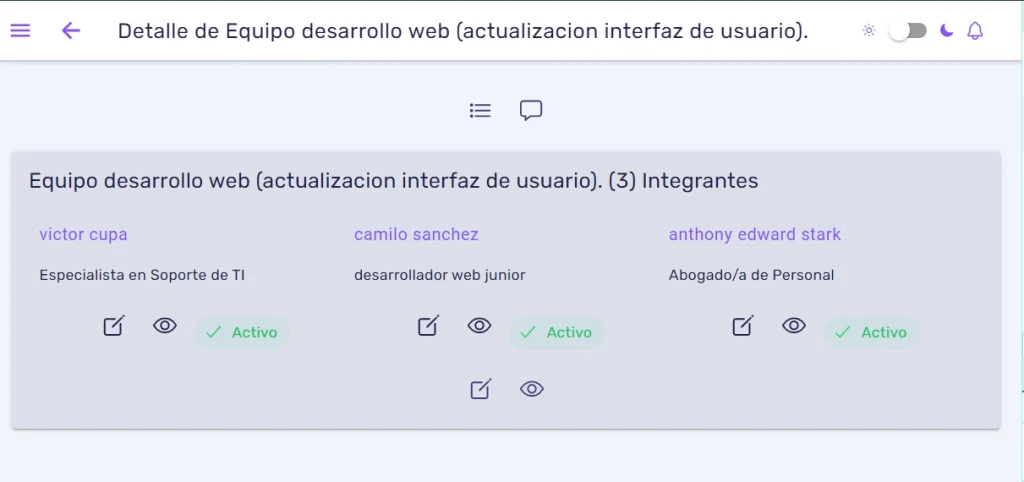The width and height of the screenshot is (1024, 482).
Task: Open camilo sanchez's profile link
Action: click(417, 234)
